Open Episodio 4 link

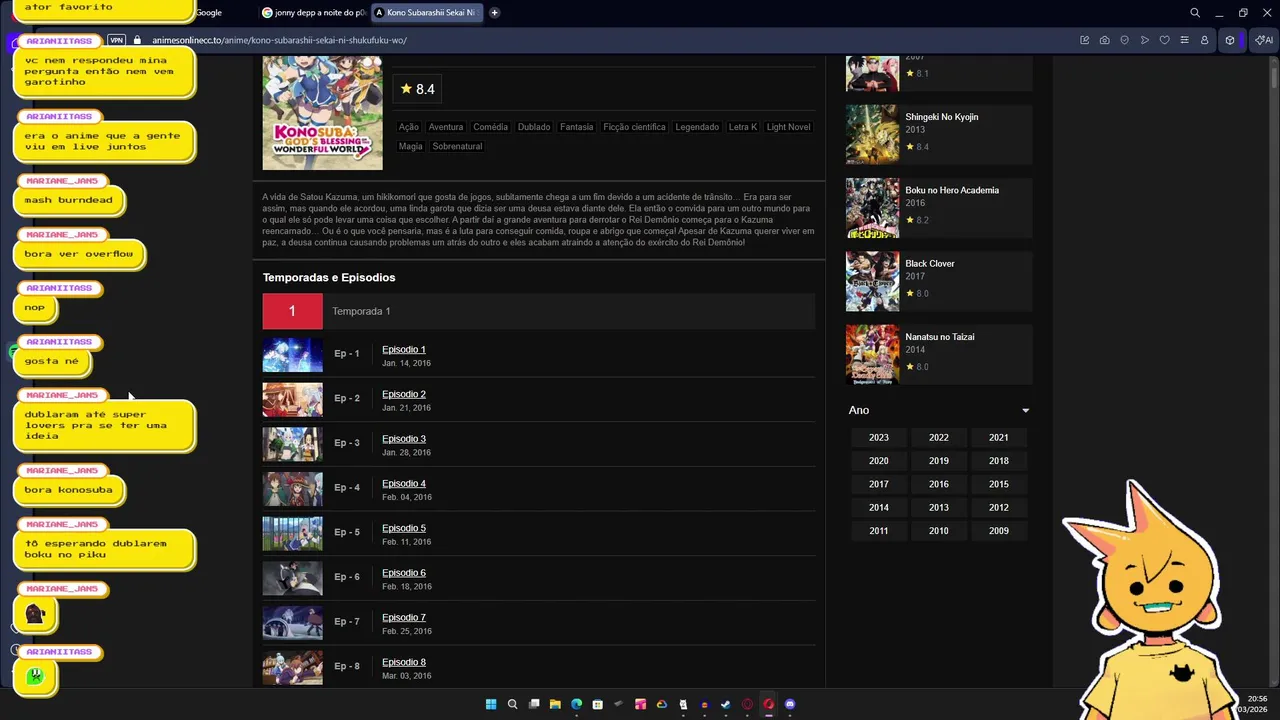(404, 484)
